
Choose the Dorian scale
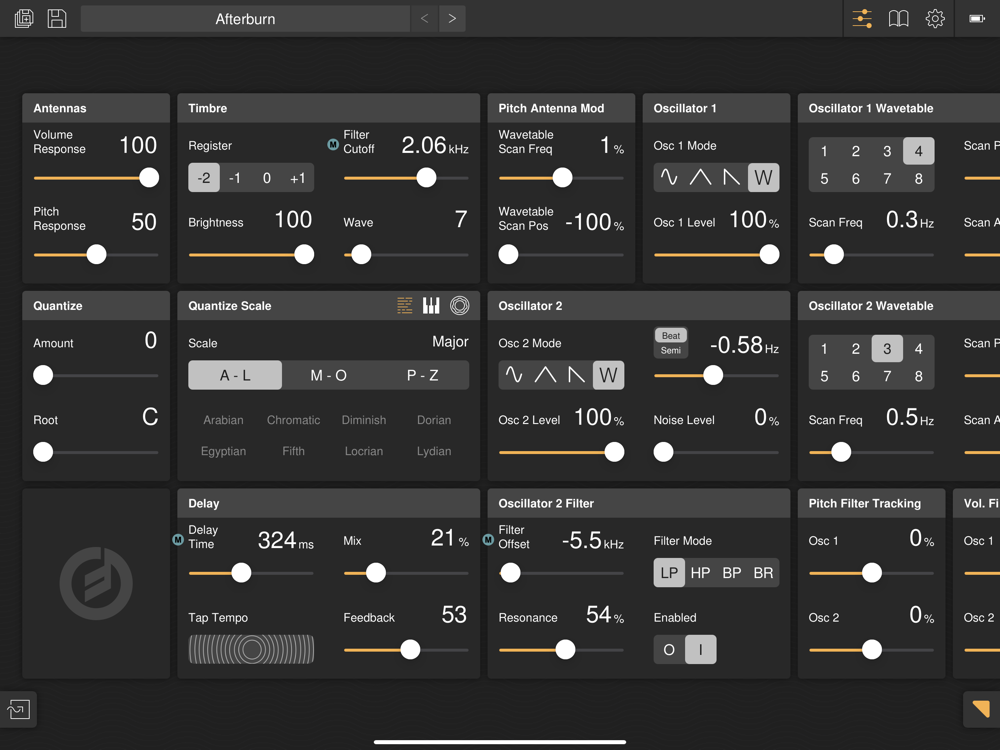434,420
